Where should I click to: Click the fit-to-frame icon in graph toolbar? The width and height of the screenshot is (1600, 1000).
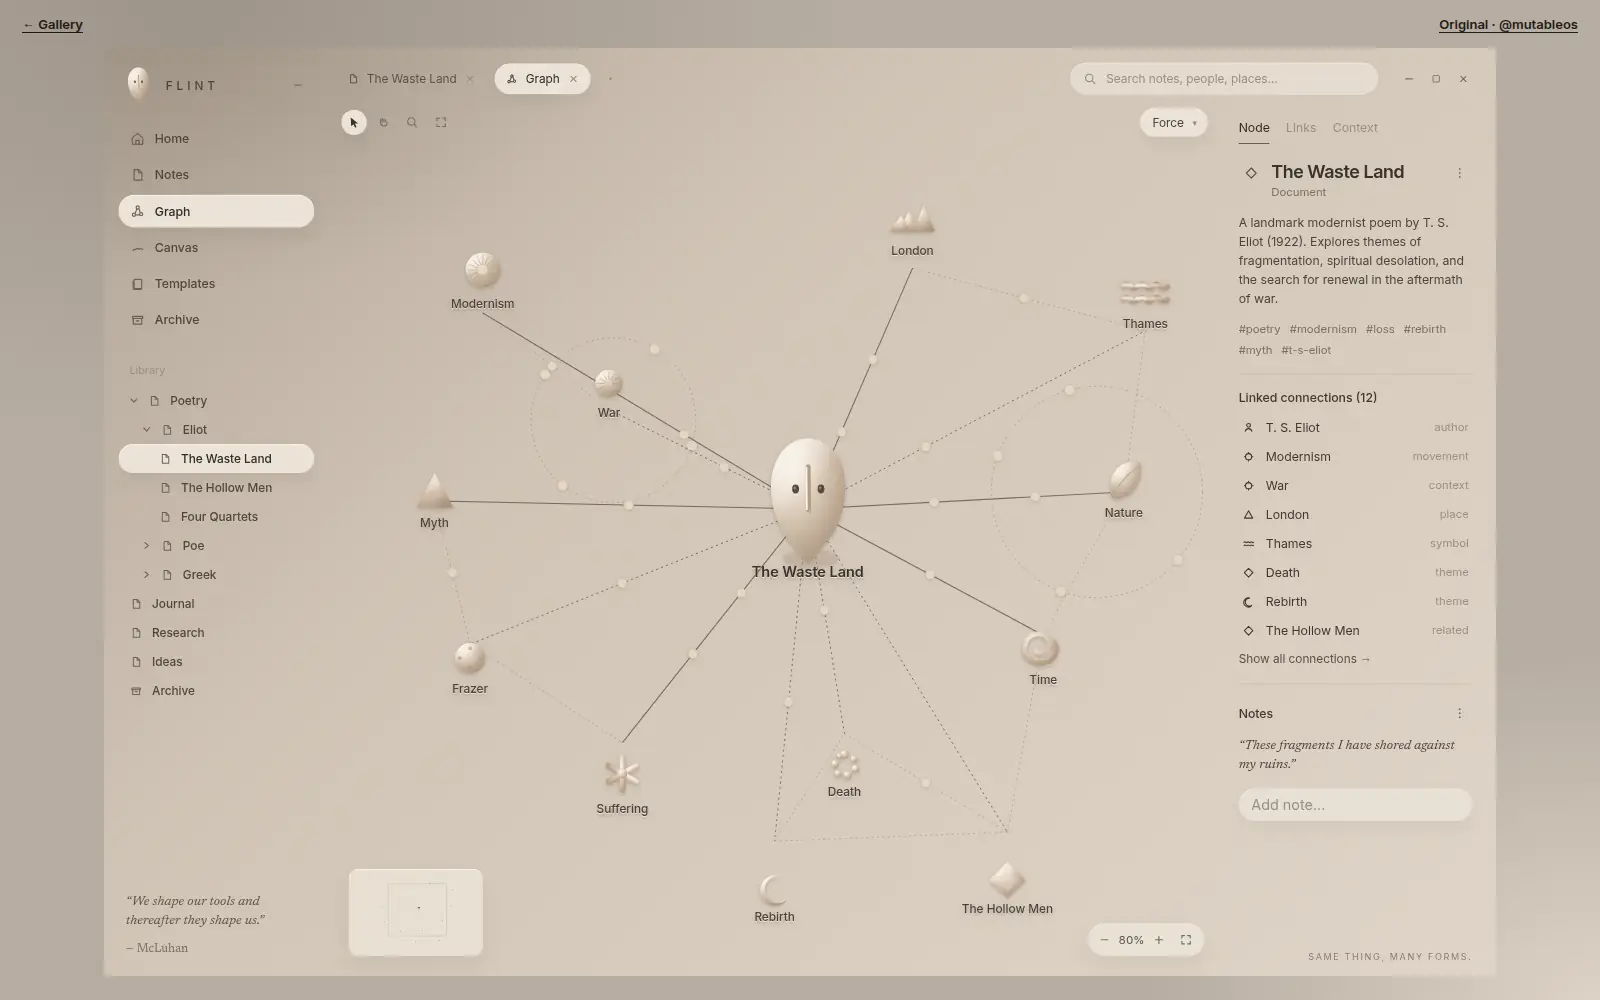[441, 123]
